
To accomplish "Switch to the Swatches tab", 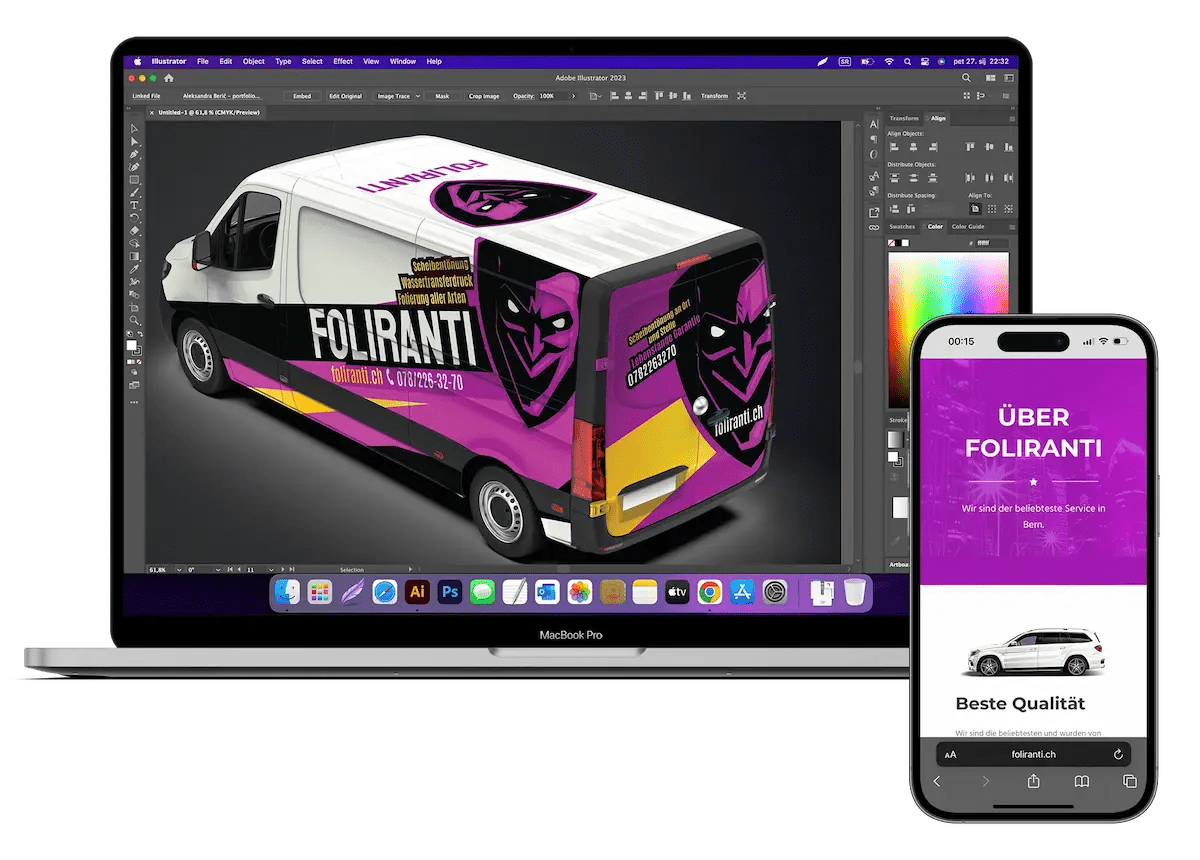I will [902, 227].
